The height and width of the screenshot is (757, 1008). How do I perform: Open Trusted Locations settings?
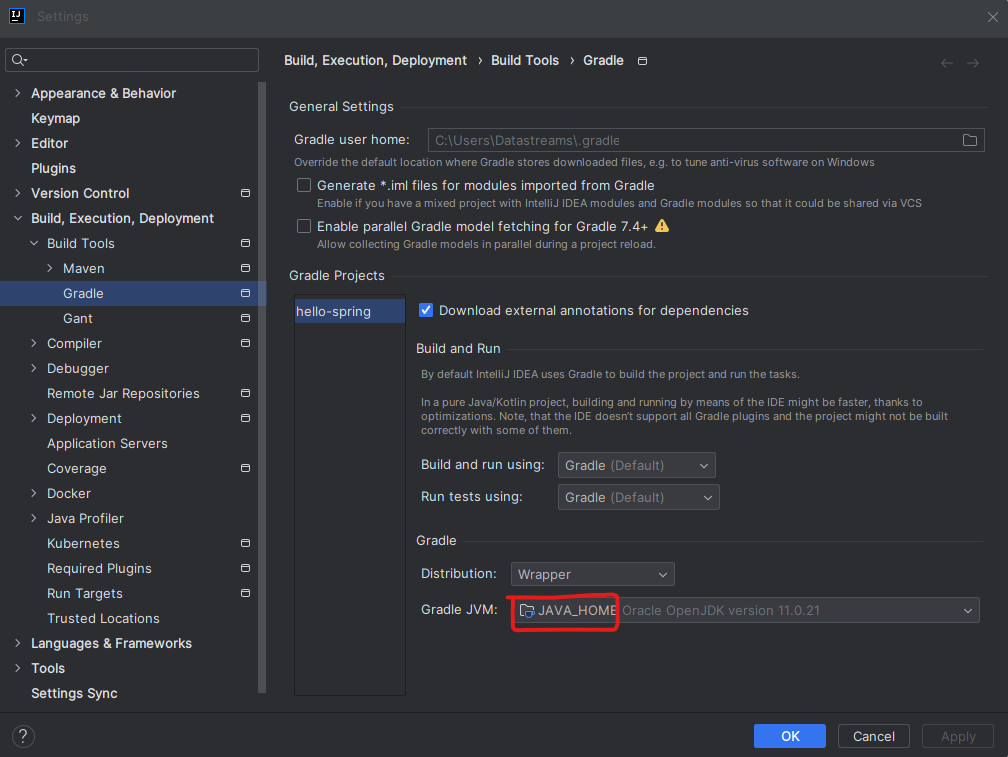[x=103, y=618]
